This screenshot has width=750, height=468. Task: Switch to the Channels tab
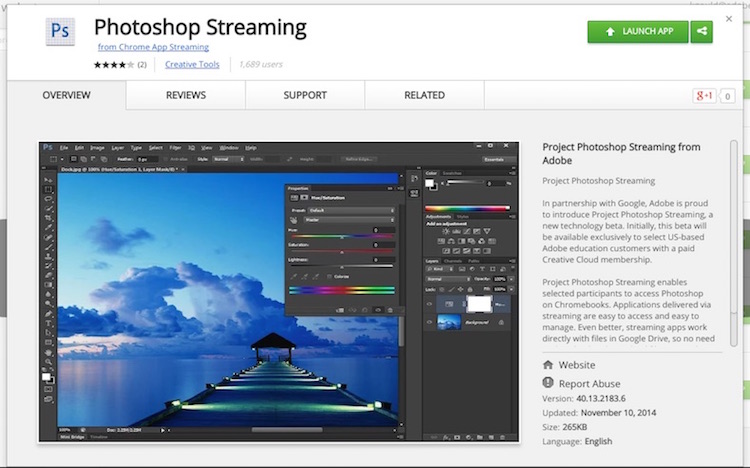click(452, 261)
